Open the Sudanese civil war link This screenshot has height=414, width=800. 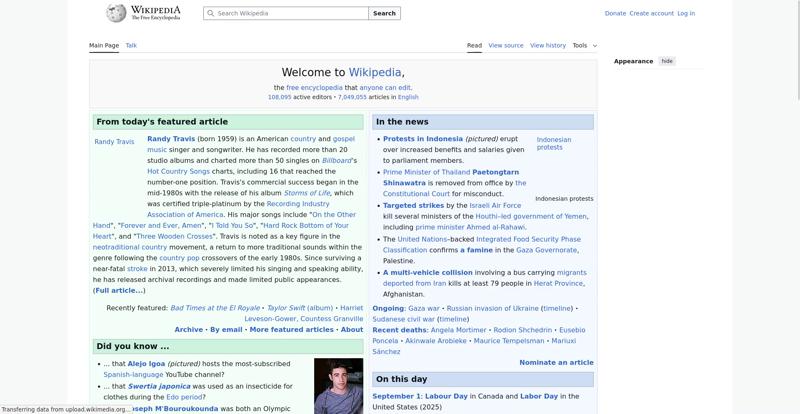pos(404,319)
